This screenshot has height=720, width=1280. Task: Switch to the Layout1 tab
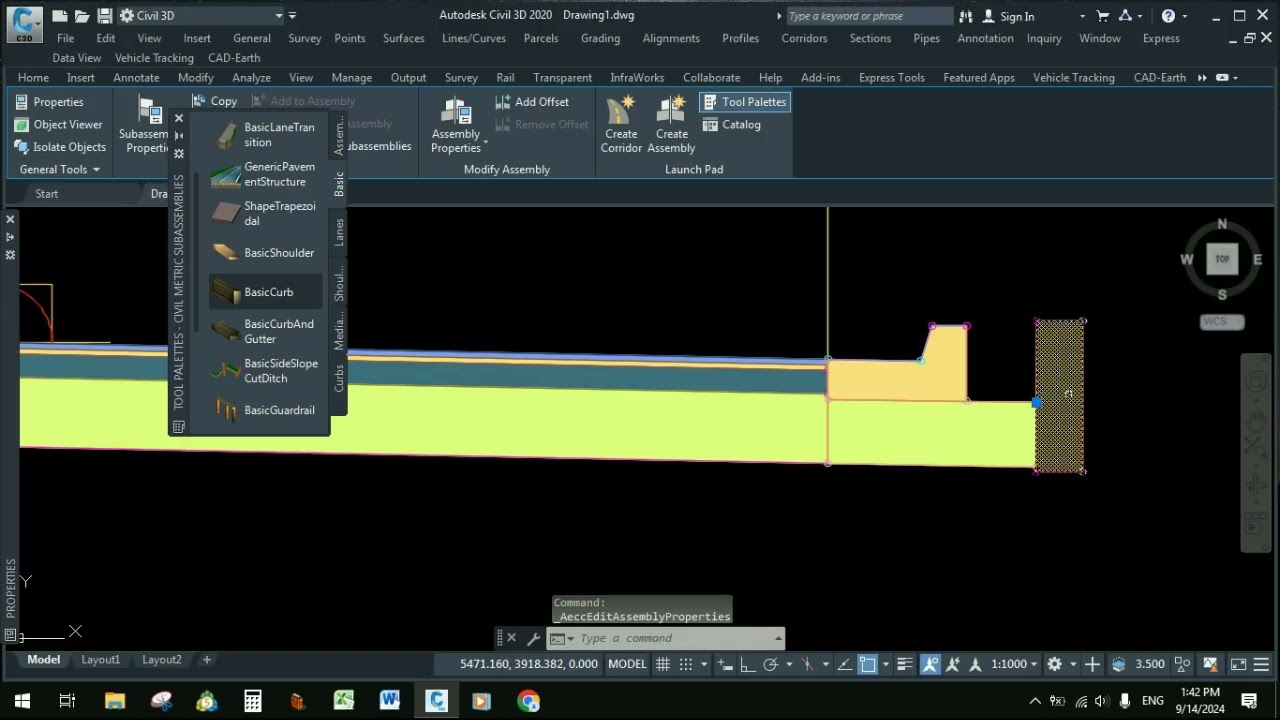[x=100, y=660]
